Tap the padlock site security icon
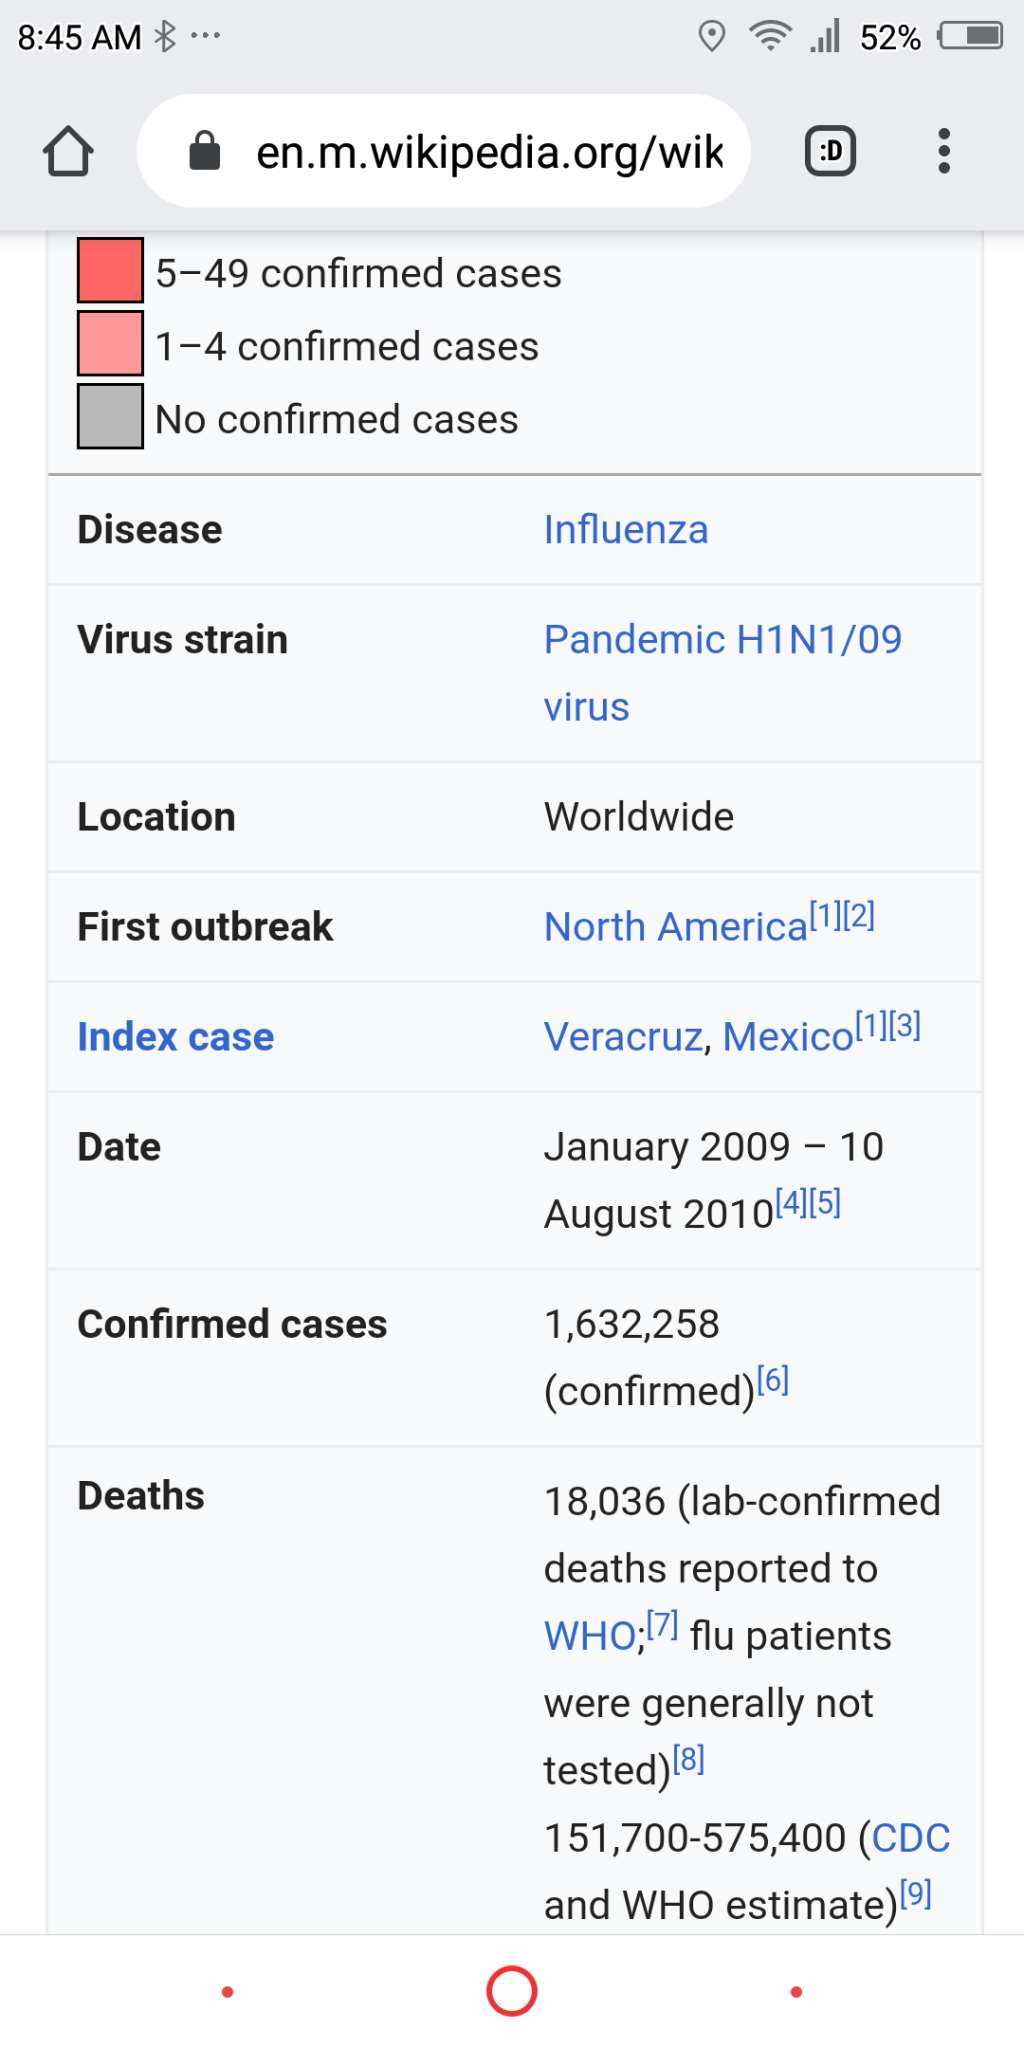 point(205,152)
